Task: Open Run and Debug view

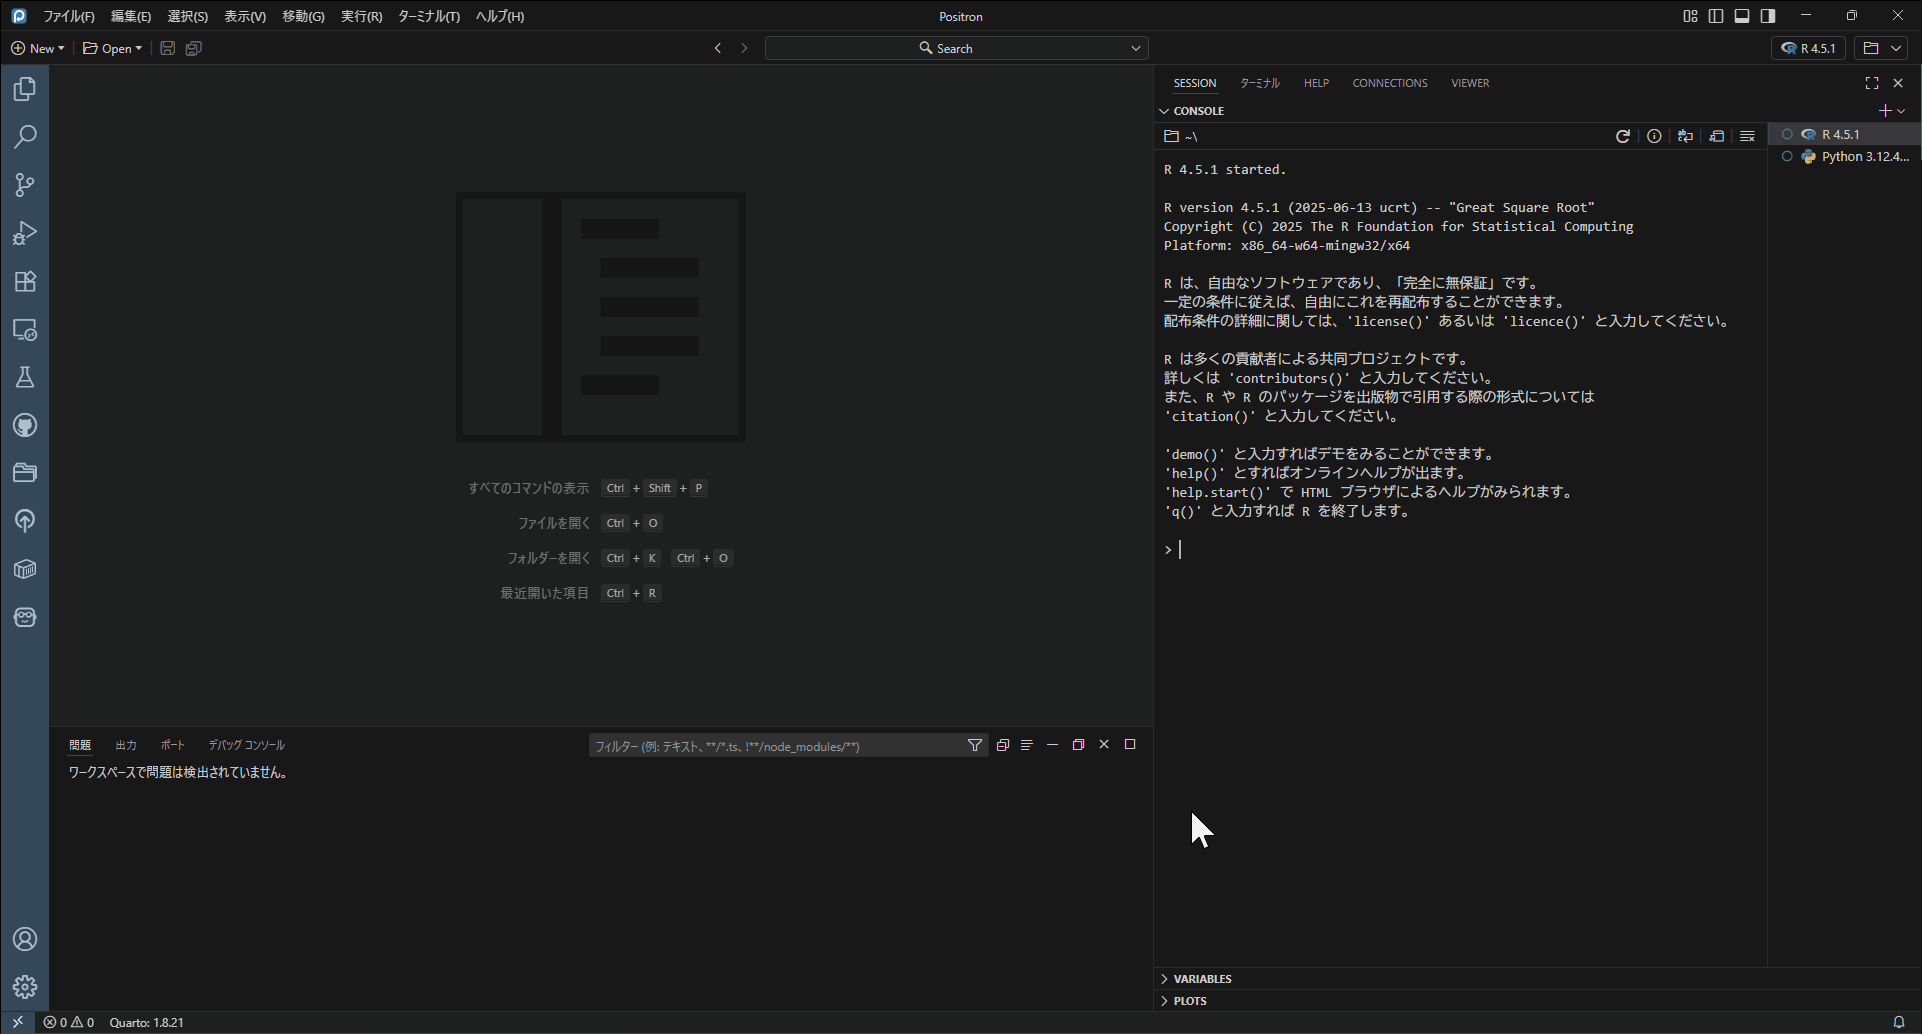Action: click(25, 233)
